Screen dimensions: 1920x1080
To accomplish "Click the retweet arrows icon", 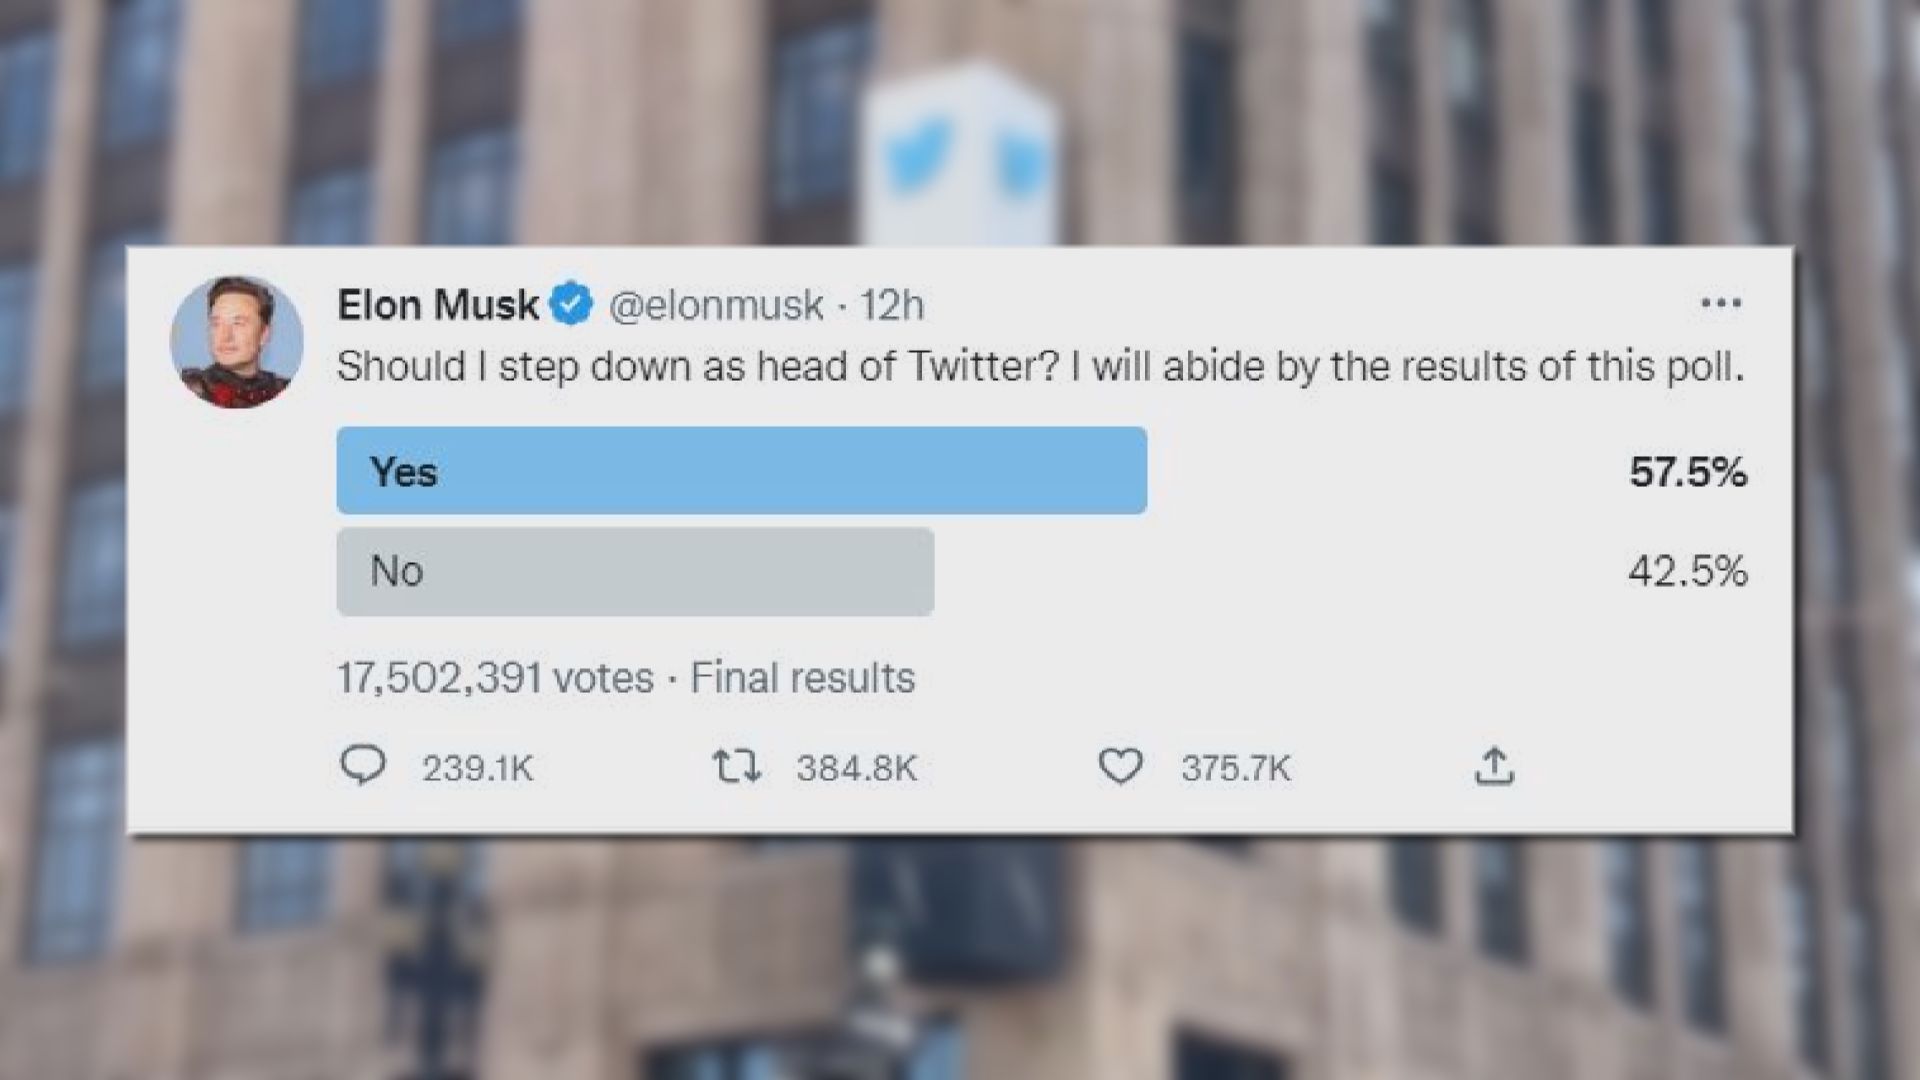I will [737, 767].
